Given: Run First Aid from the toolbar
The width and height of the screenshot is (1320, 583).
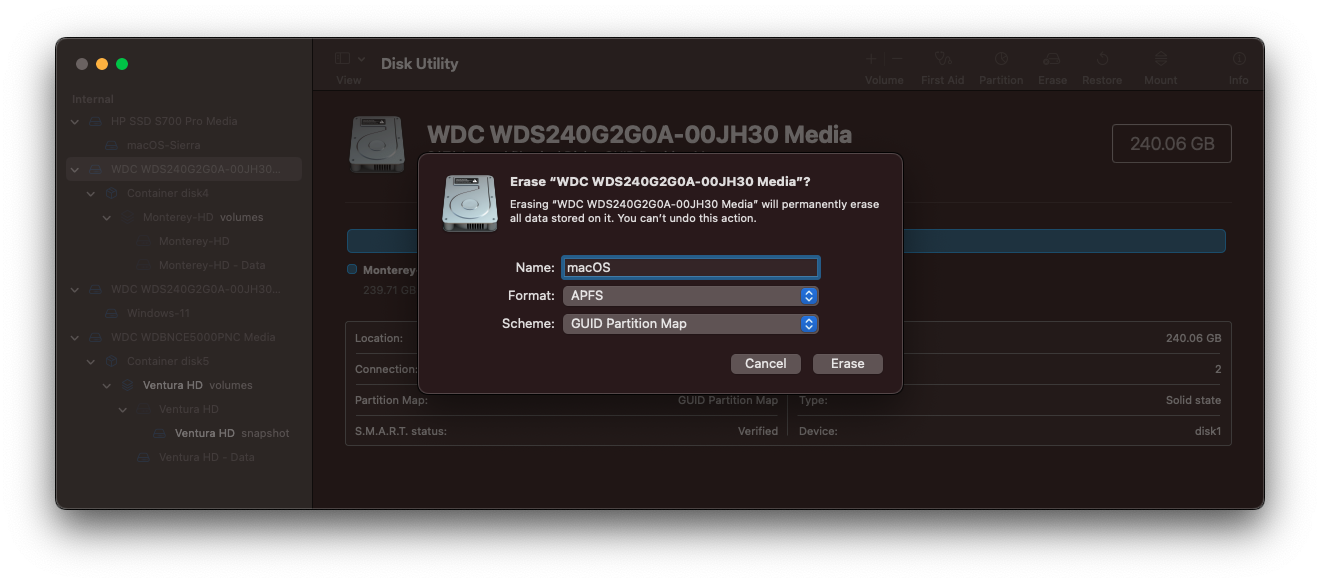Looking at the screenshot, I should click(942, 59).
